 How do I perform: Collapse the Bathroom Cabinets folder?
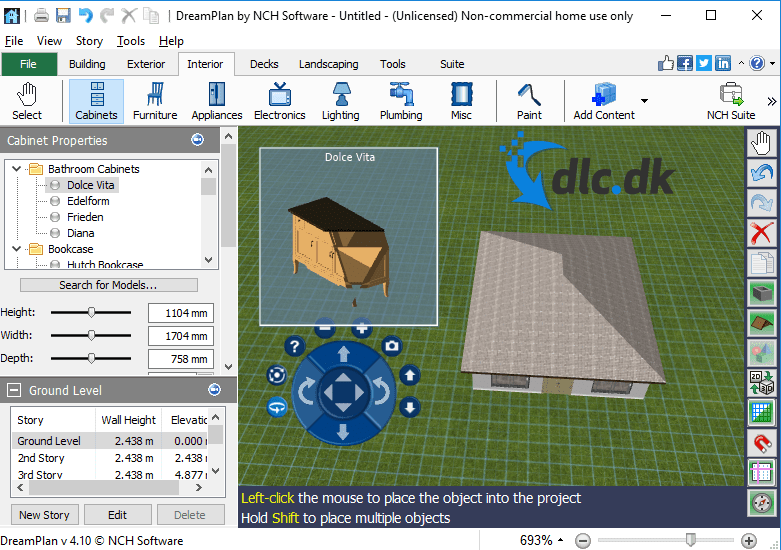coord(16,169)
